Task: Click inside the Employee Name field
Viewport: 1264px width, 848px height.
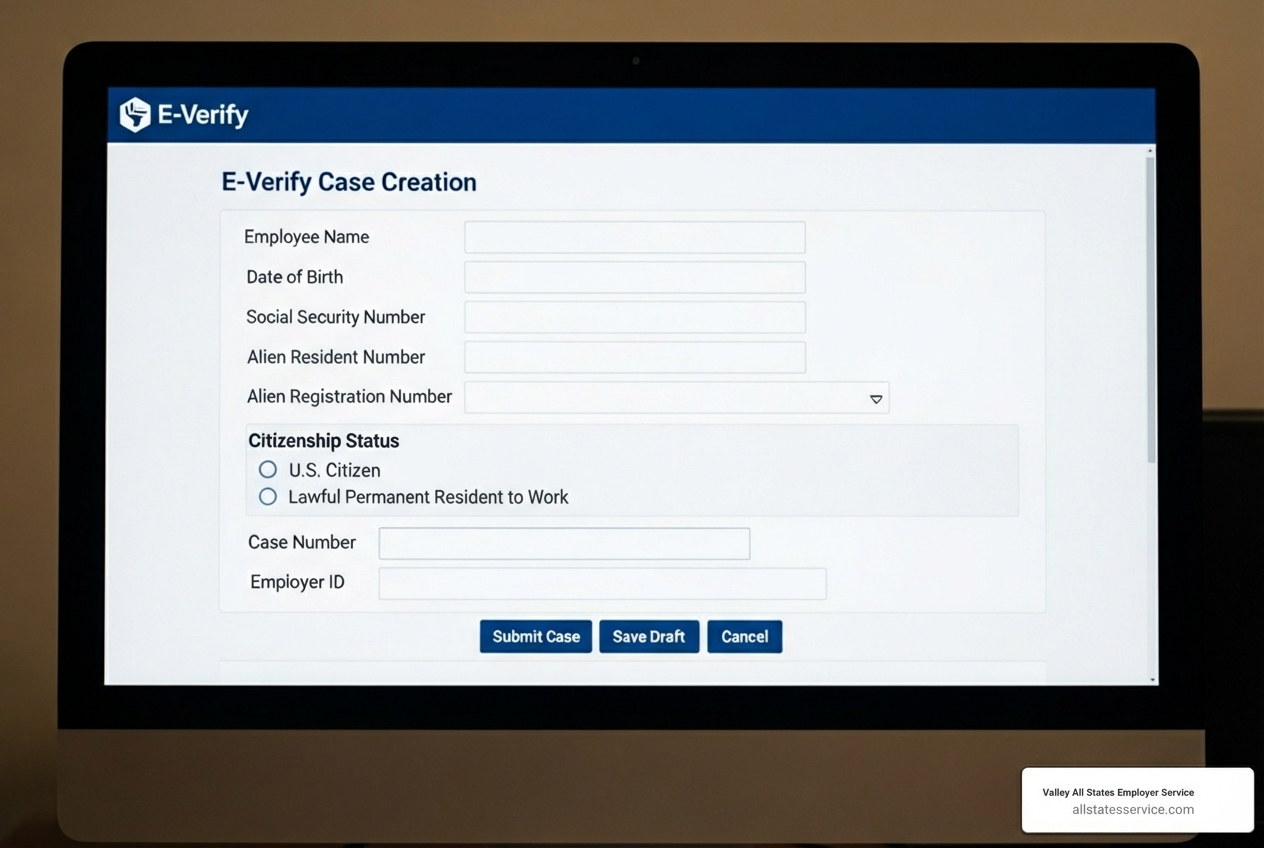Action: click(x=634, y=237)
